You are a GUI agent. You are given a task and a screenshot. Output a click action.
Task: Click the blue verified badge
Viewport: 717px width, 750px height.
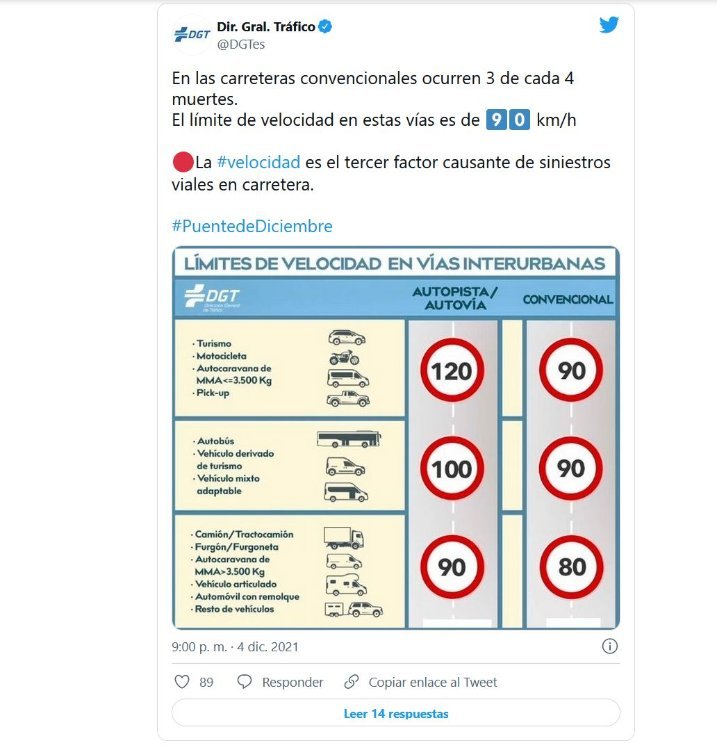(325, 27)
